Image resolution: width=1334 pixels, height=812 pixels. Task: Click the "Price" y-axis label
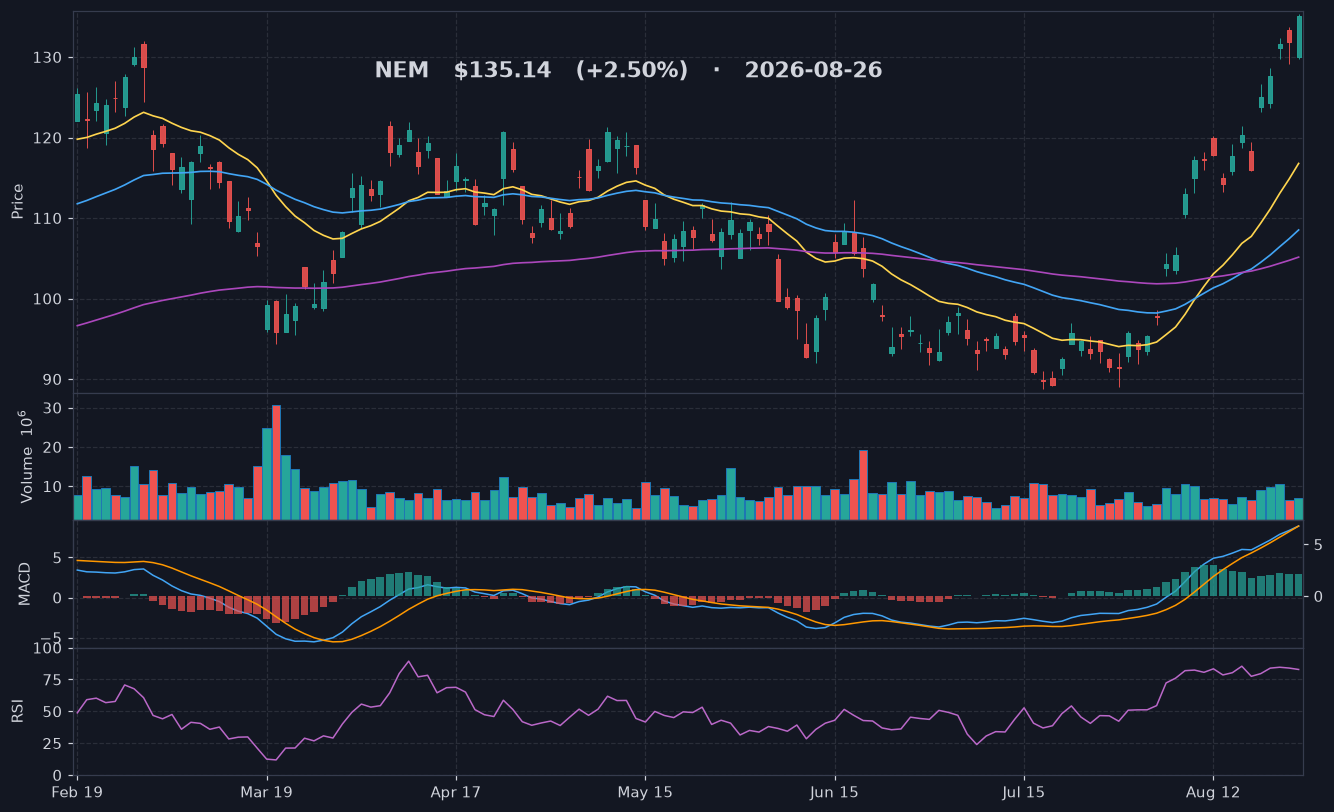[x=18, y=201]
